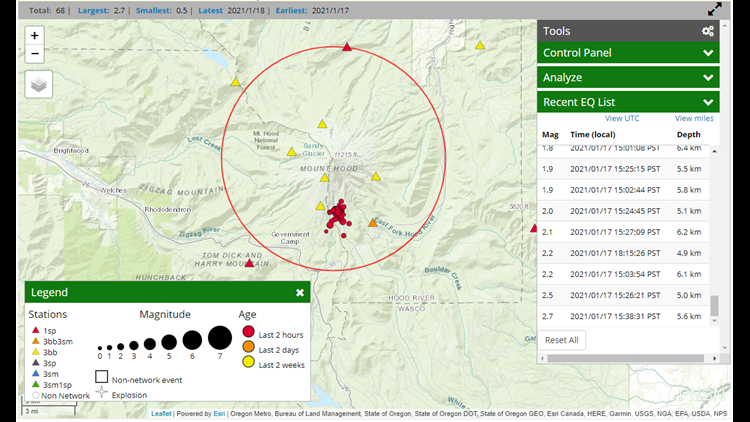Sort by Depth column header

[x=688, y=134]
